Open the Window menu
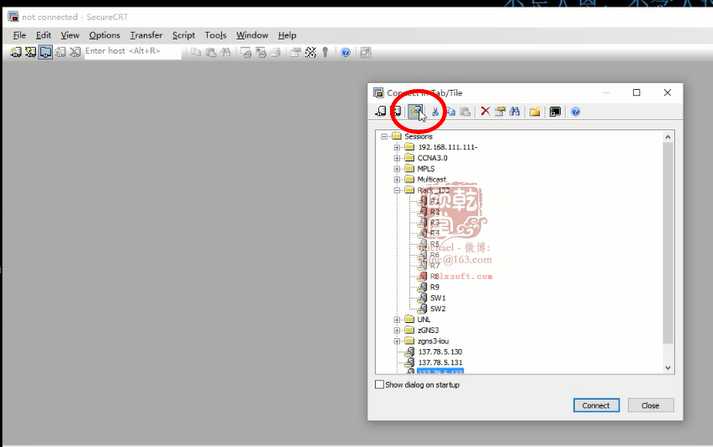This screenshot has width=713, height=447. pos(252,35)
